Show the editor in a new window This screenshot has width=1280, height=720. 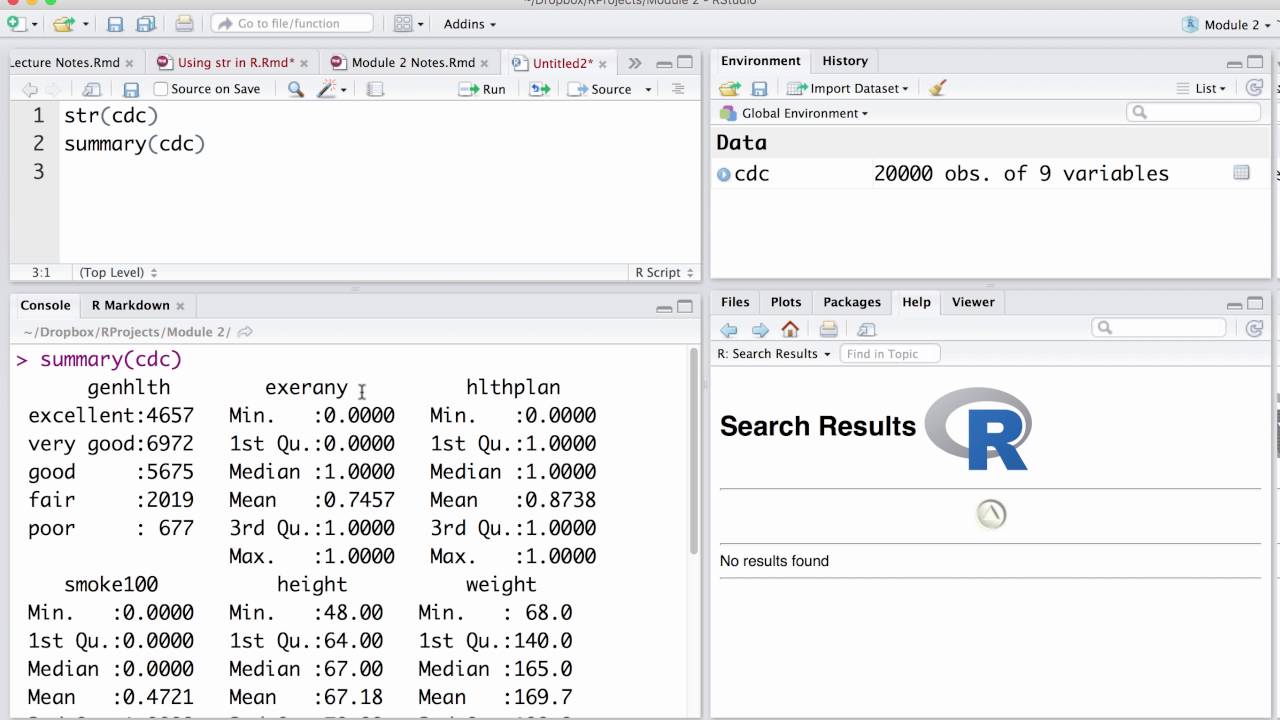pos(91,89)
